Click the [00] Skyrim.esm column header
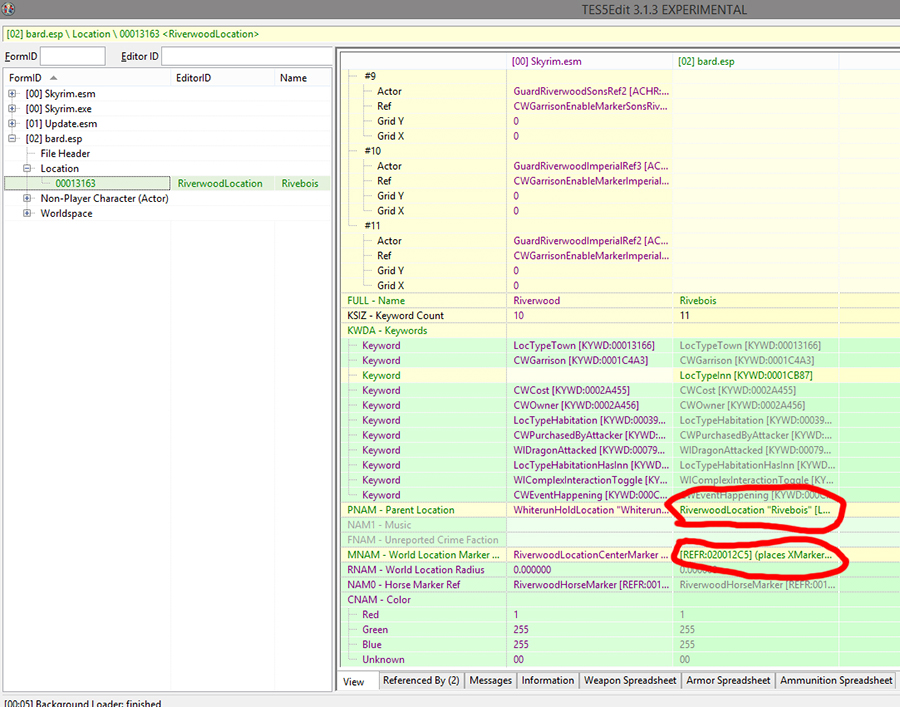 tap(589, 61)
